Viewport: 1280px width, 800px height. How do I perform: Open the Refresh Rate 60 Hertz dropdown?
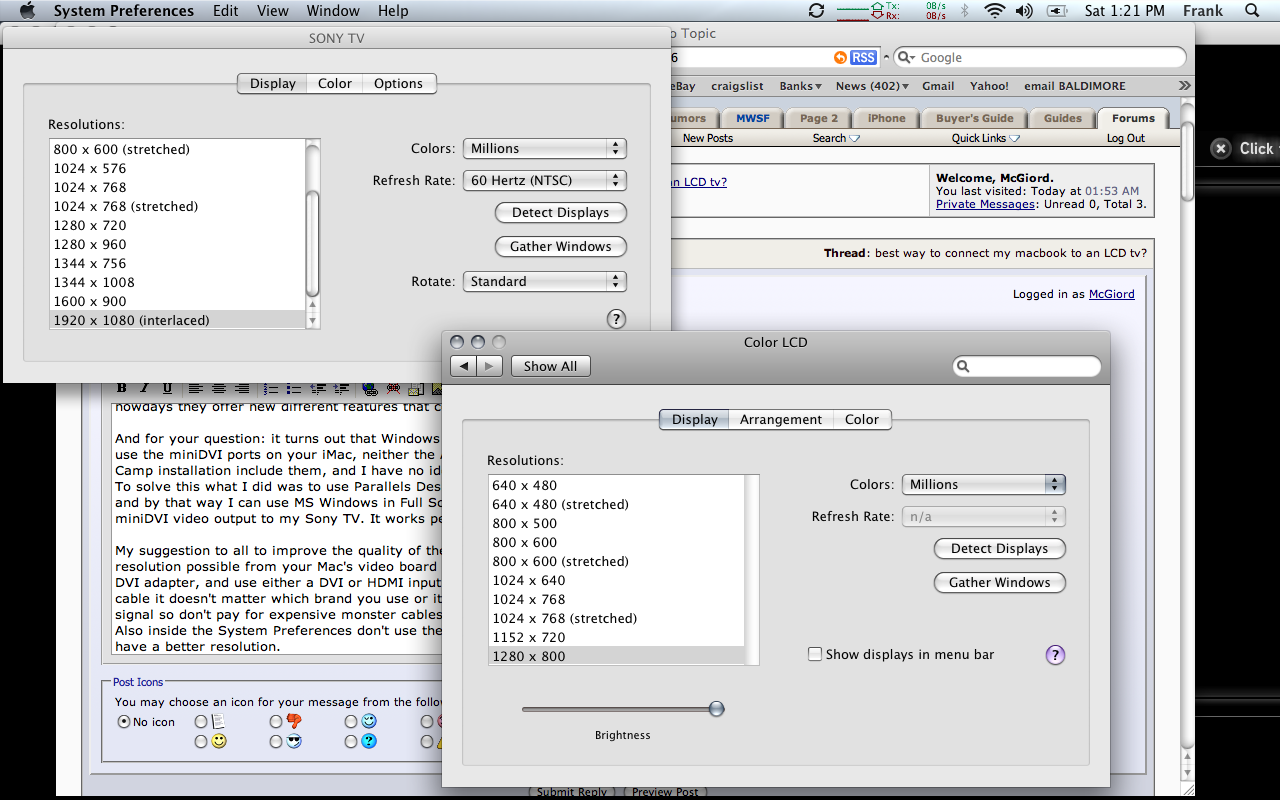tap(544, 181)
